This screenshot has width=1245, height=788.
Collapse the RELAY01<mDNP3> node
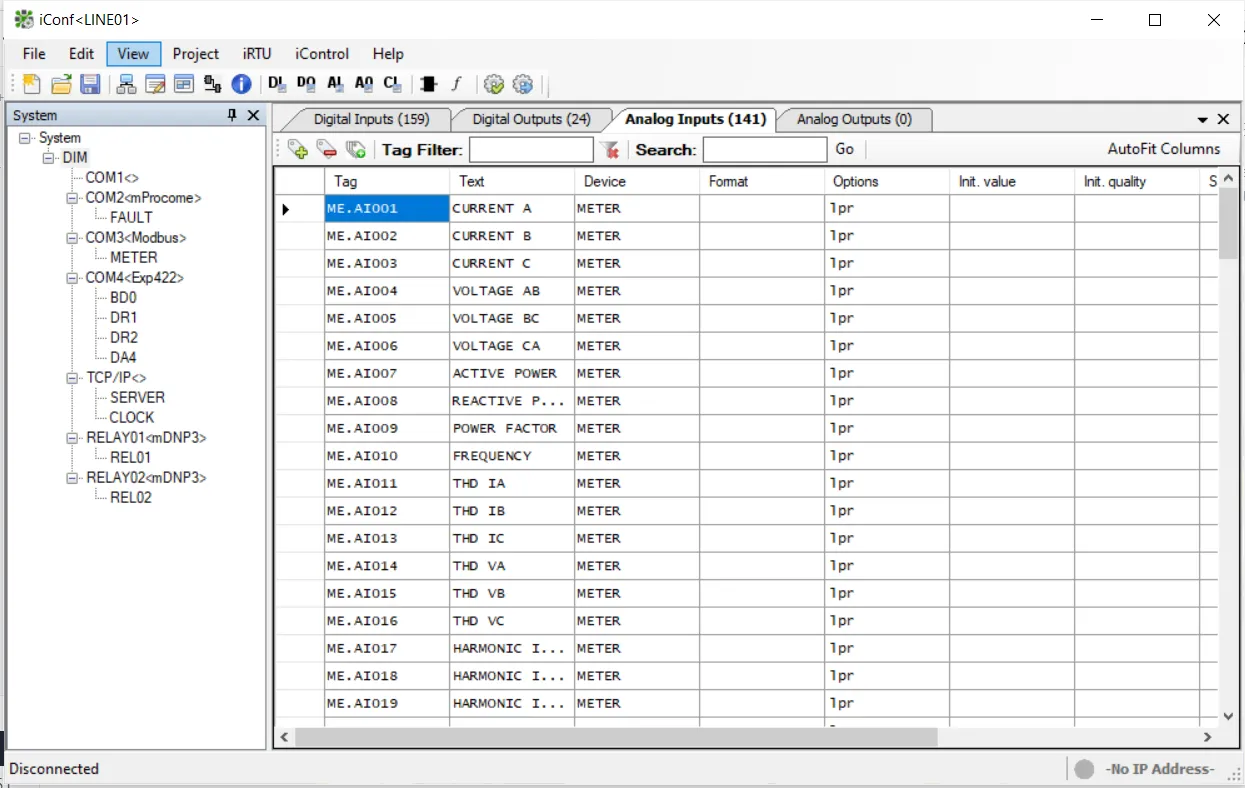click(72, 438)
